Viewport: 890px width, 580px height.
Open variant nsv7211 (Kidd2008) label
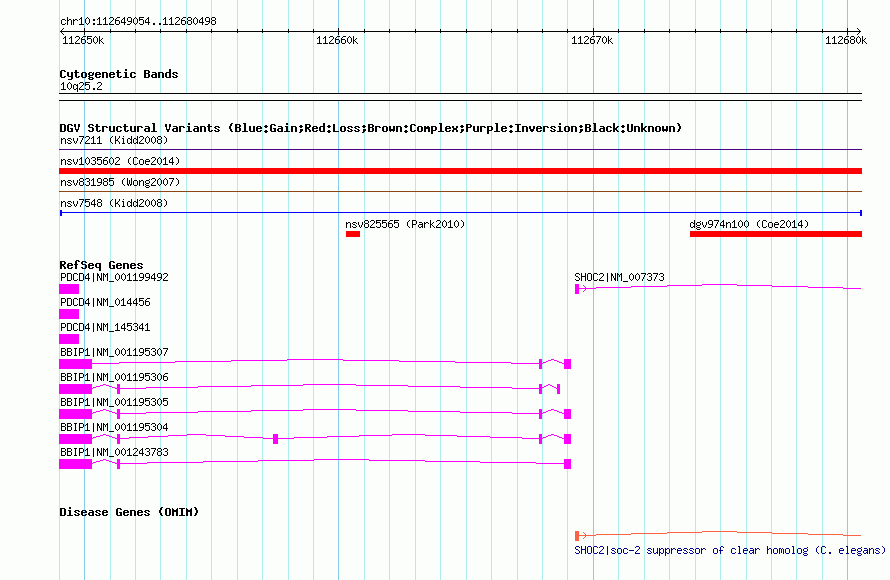pos(114,140)
